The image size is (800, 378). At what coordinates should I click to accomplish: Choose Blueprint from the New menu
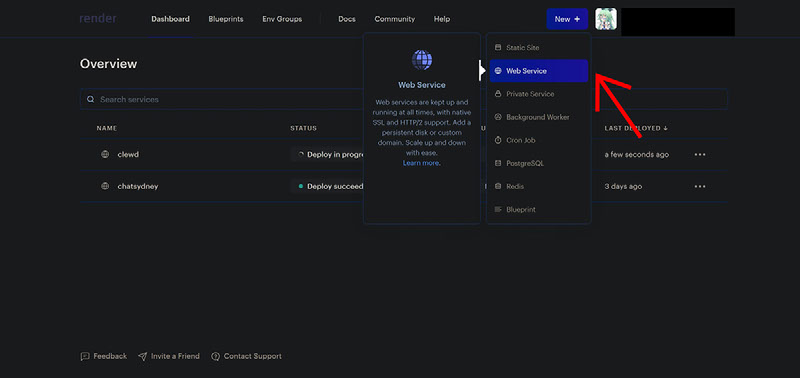coord(539,209)
